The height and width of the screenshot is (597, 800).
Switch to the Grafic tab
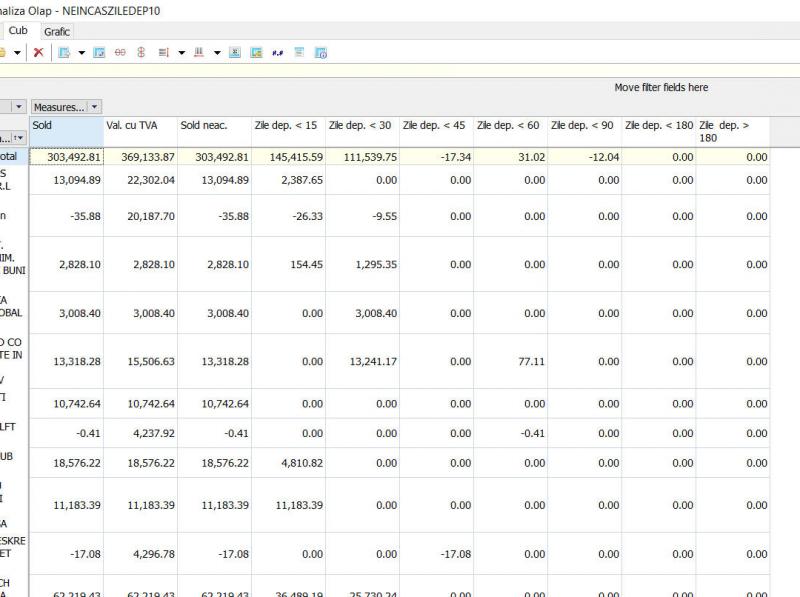pyautogui.click(x=57, y=32)
